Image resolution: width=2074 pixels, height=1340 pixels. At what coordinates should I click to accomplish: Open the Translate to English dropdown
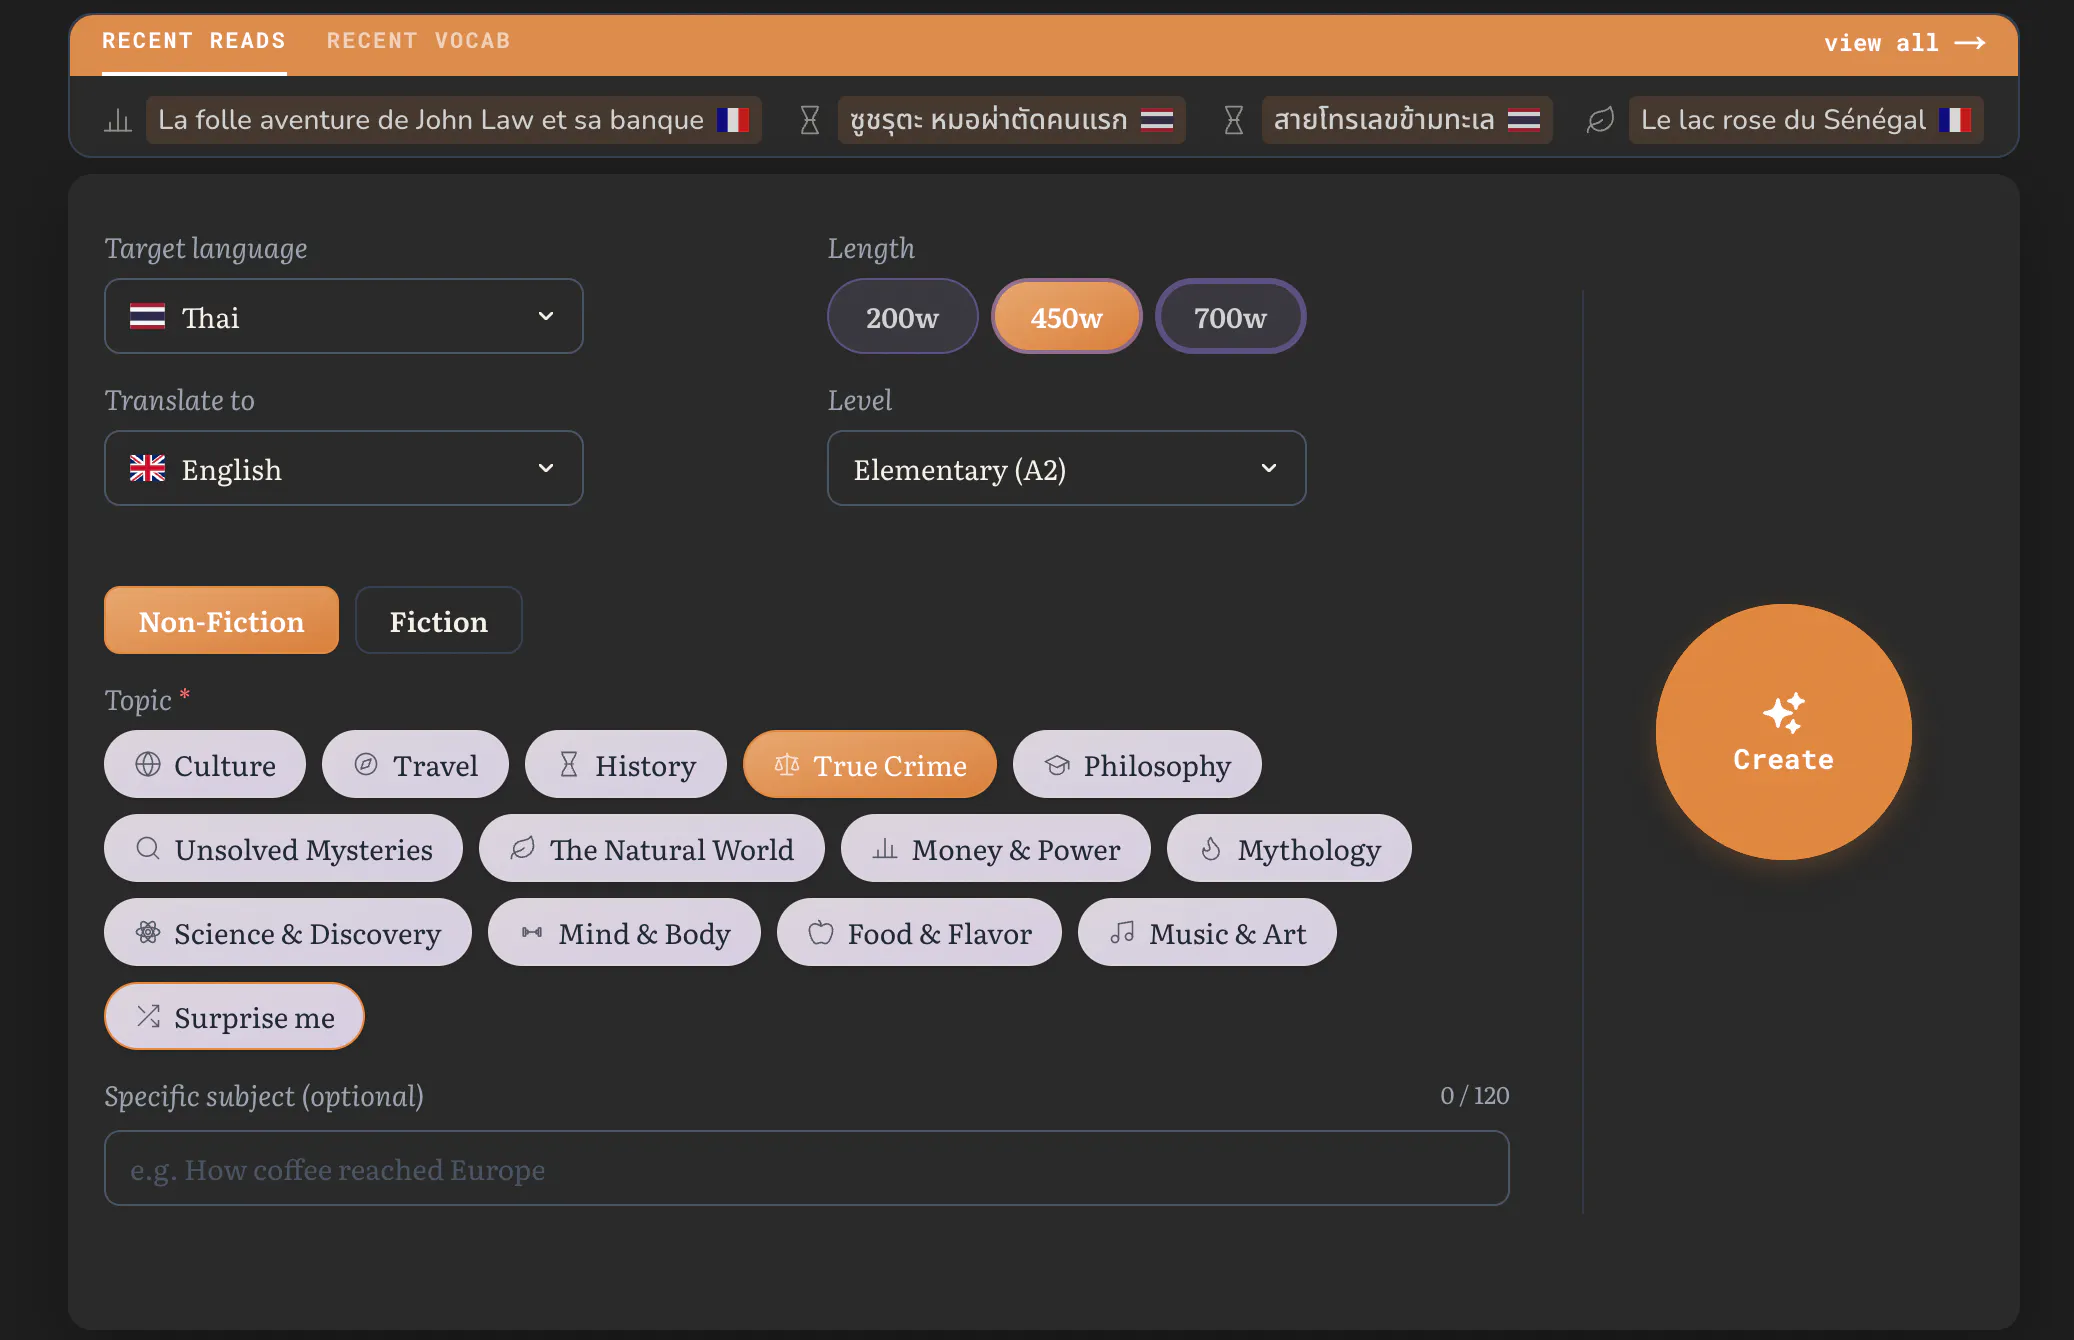(344, 468)
